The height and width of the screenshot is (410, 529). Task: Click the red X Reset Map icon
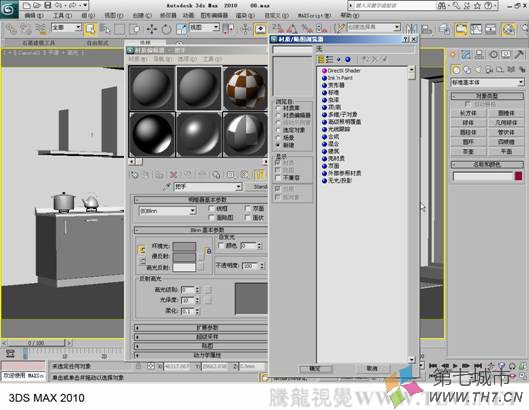[x=173, y=174]
